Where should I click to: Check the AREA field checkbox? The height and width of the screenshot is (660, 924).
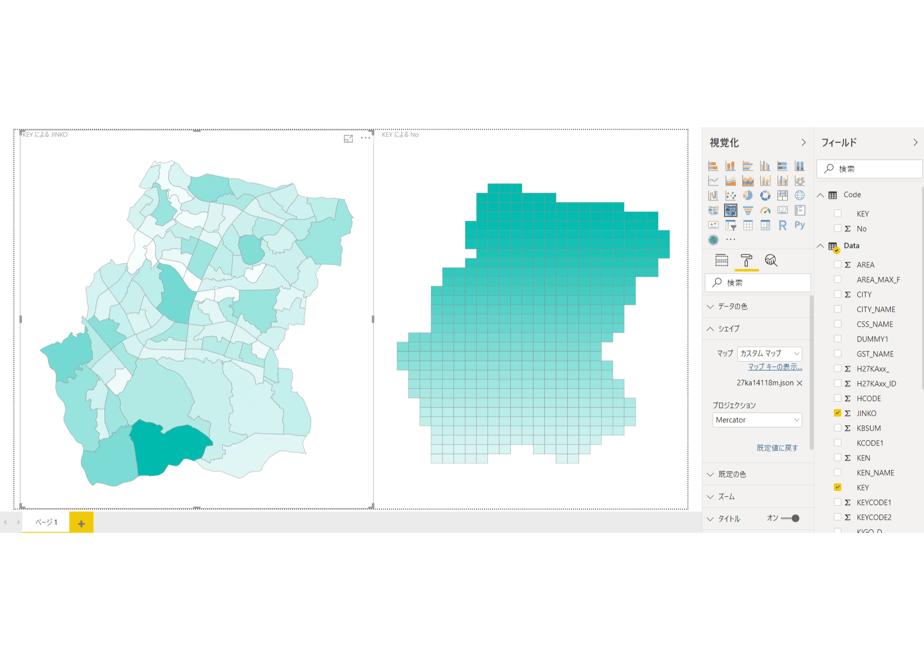(837, 265)
